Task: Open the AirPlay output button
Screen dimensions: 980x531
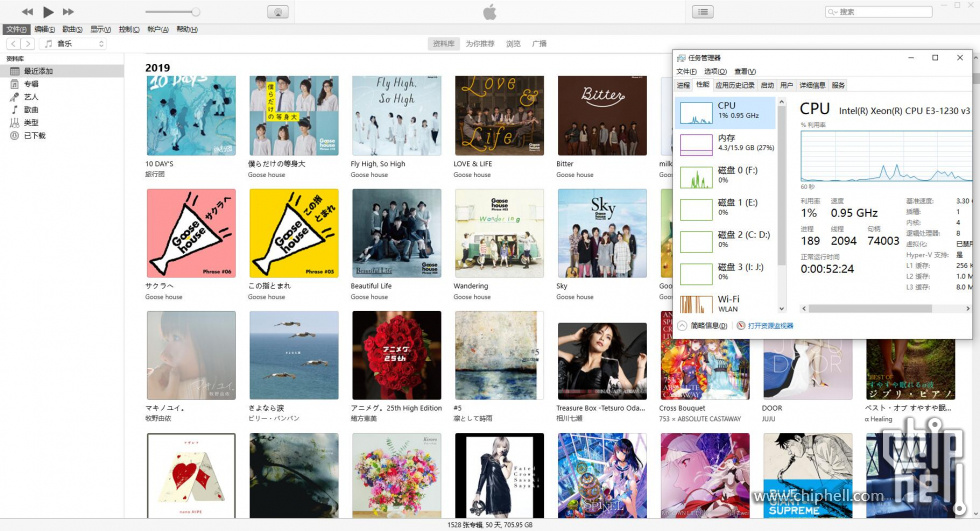Action: point(278,12)
